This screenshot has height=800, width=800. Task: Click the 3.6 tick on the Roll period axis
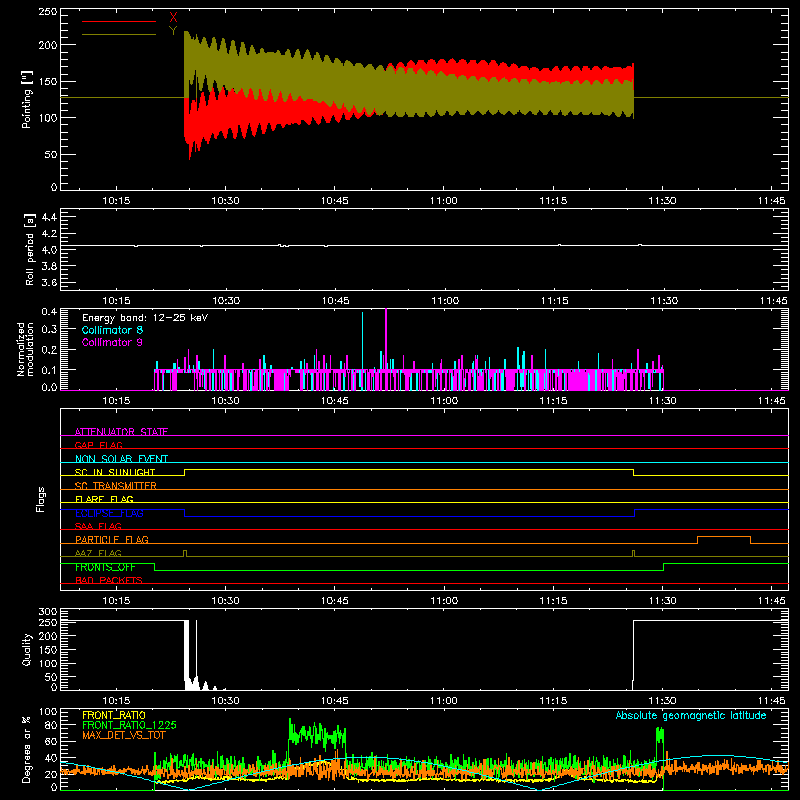click(x=49, y=282)
